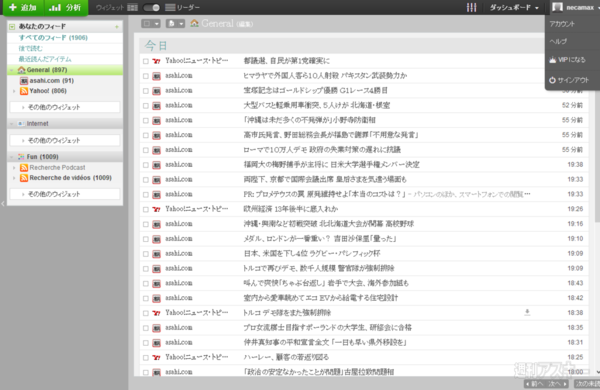Click the Yahoo favicon on ハーレー row

click(156, 357)
